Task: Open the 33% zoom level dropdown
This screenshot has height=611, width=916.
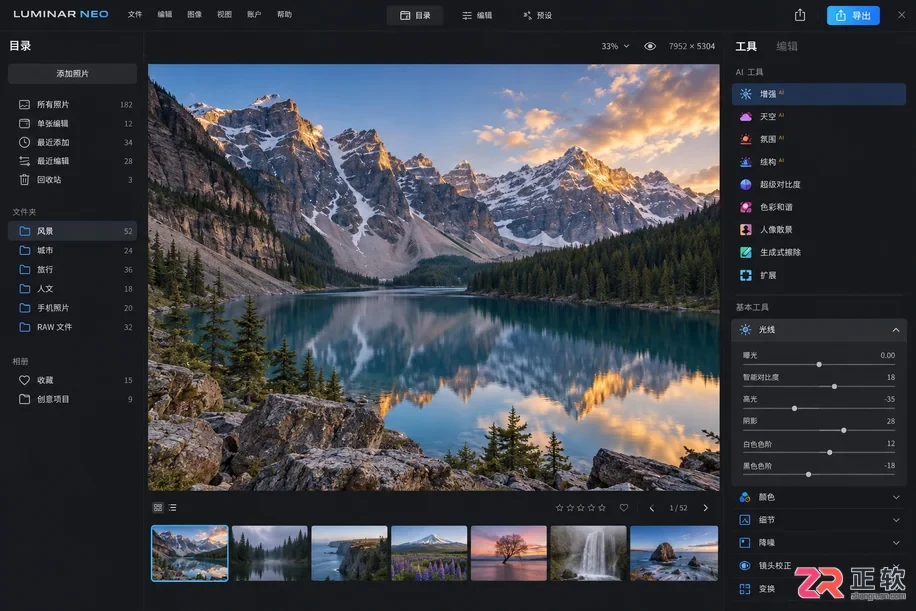Action: 615,46
